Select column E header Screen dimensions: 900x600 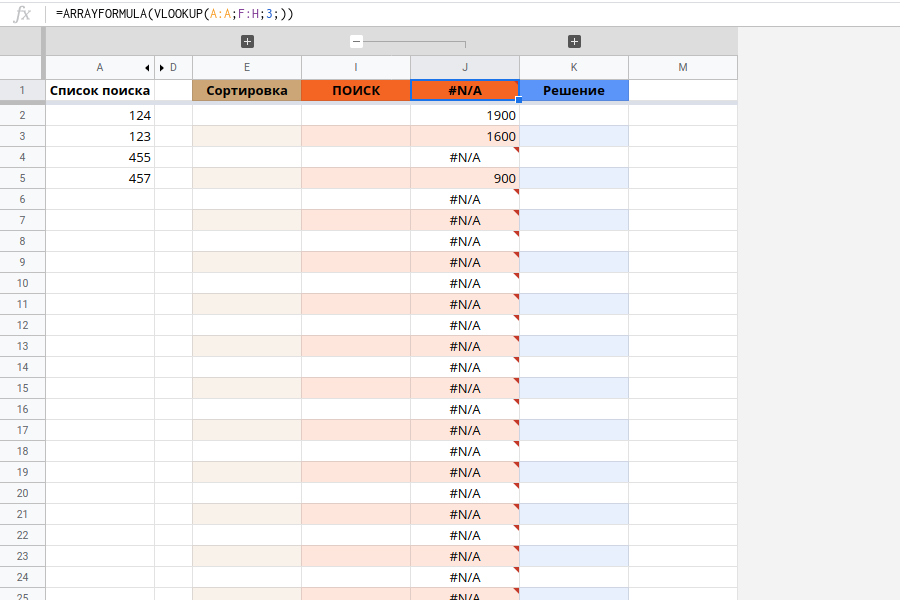[246, 67]
